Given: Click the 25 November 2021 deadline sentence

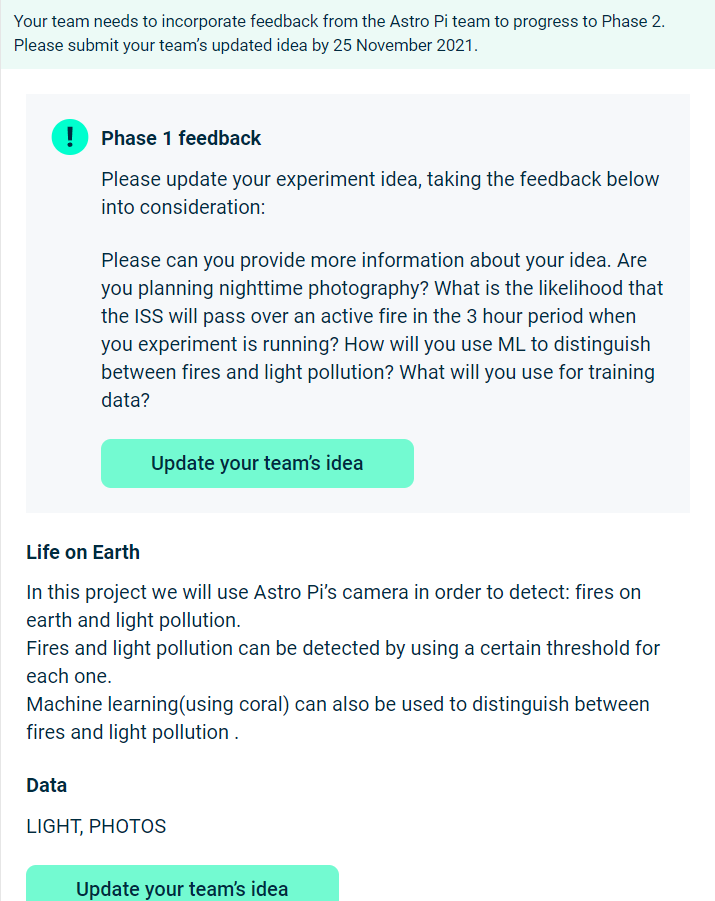Looking at the screenshot, I should click(x=246, y=45).
